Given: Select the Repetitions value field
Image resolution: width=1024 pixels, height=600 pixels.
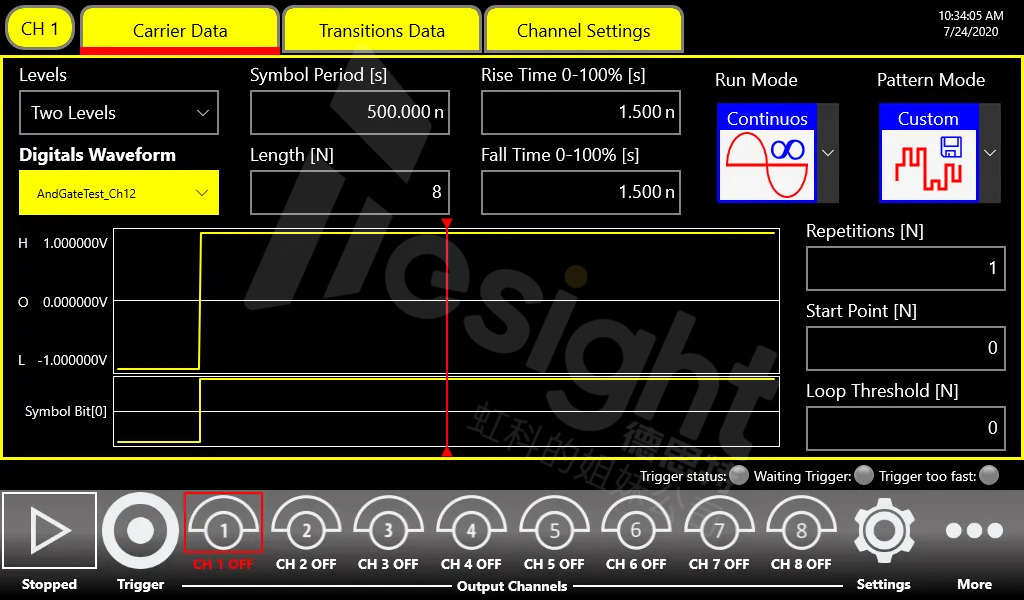Looking at the screenshot, I should [905, 268].
